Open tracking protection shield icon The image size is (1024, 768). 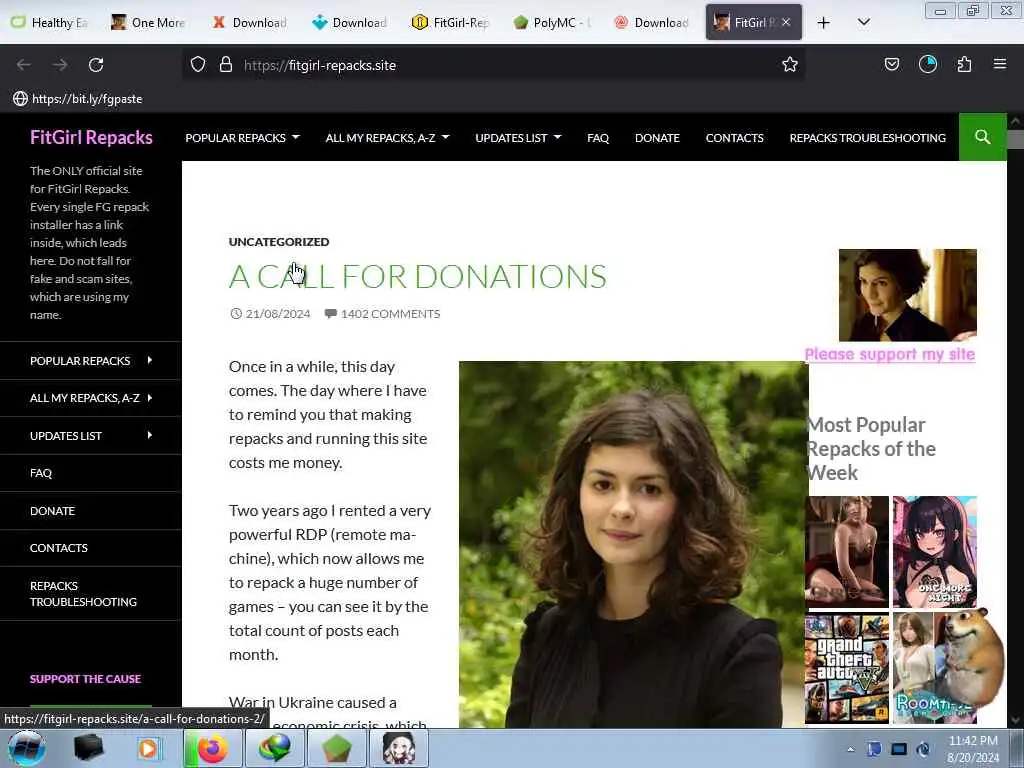[198, 65]
